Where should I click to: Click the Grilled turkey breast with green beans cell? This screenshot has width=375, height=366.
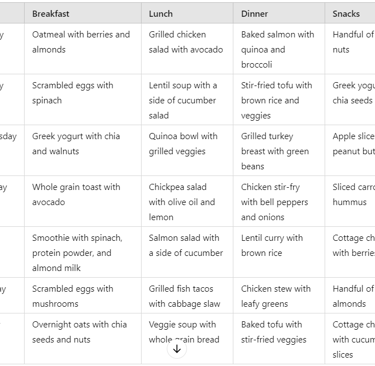tap(279, 151)
